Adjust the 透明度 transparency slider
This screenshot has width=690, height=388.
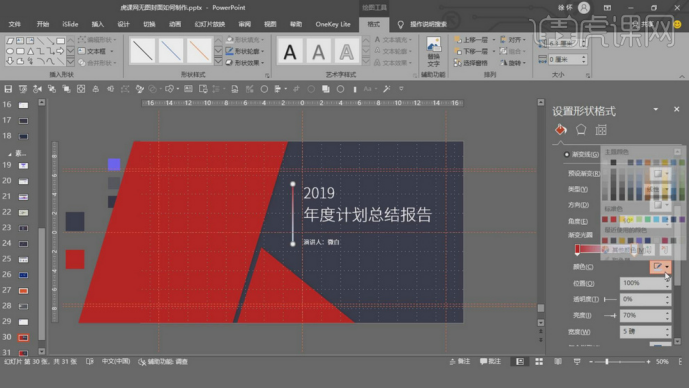point(610,300)
